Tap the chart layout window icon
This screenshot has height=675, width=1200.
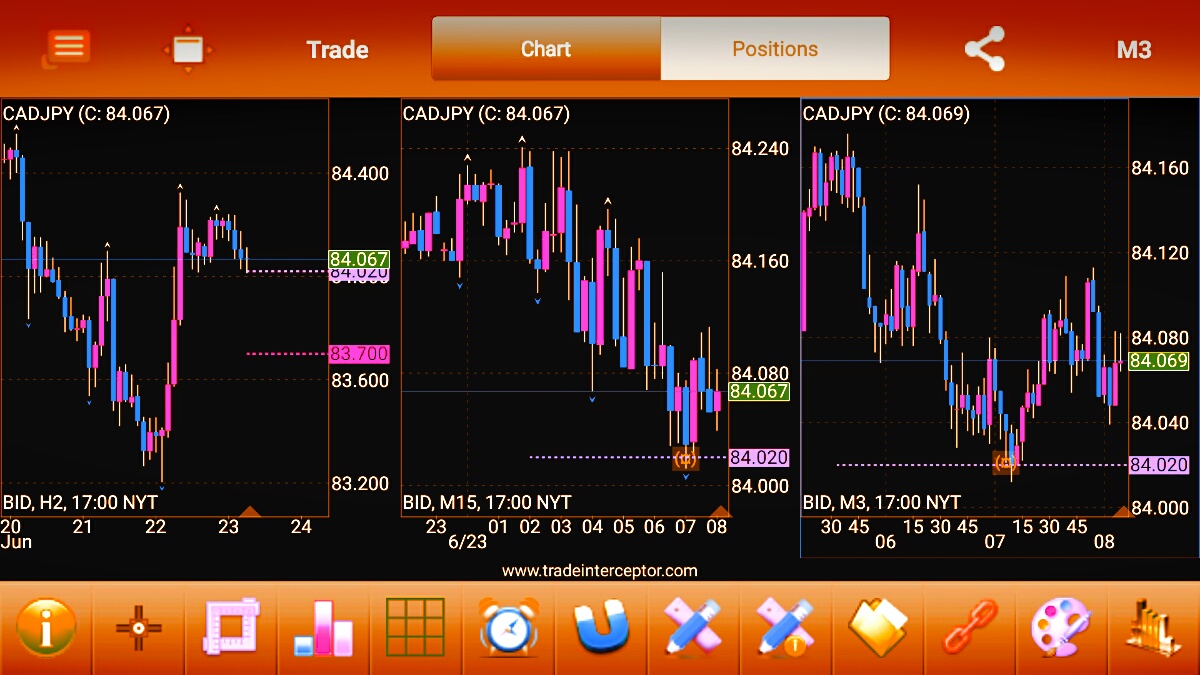187,49
